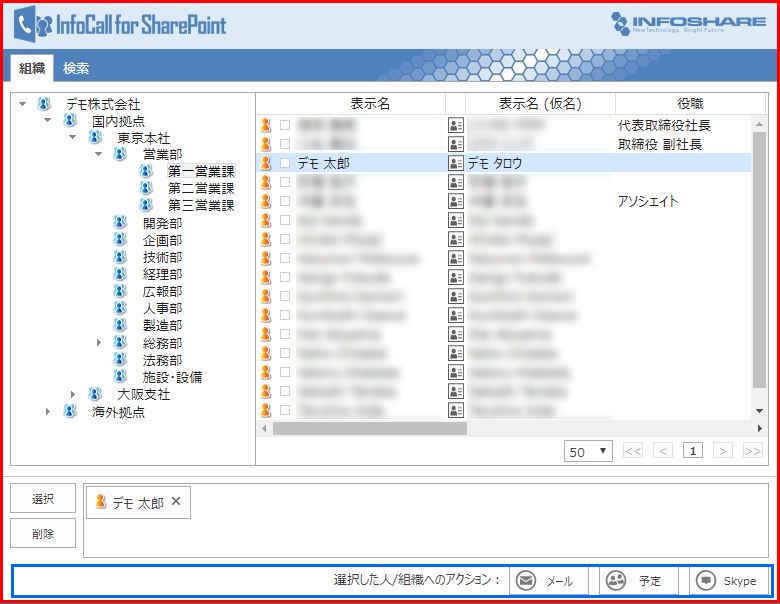
Task: Click the 人事部 group icon
Action: coord(120,308)
